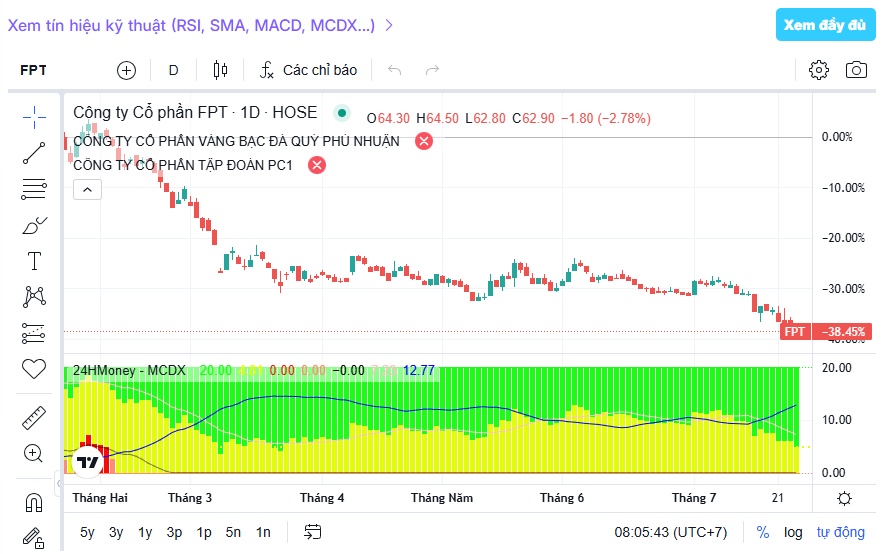Click the FPT -38.45% price label
This screenshot has height=554, width=895.
pos(825,331)
